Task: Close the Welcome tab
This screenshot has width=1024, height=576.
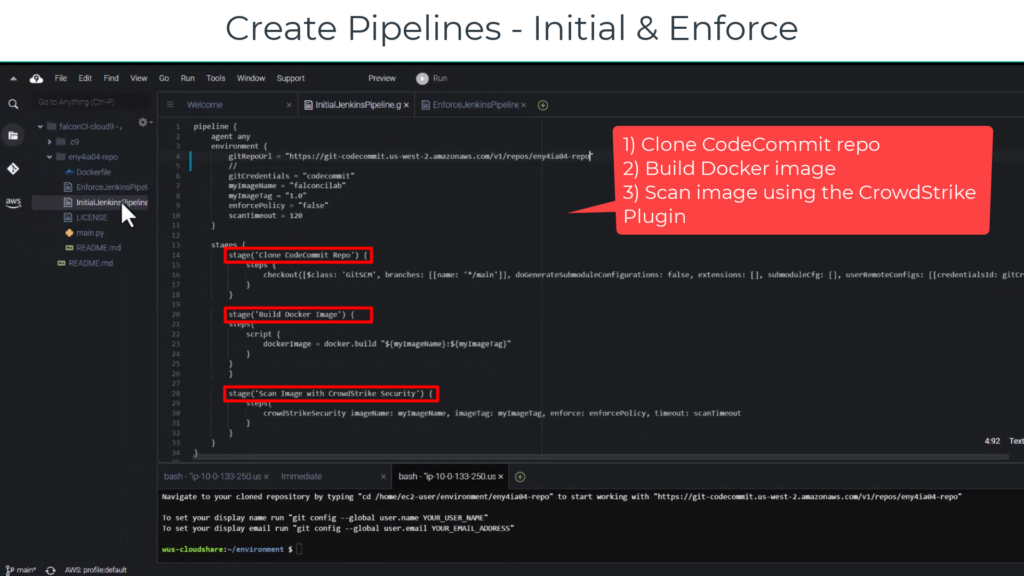Action: point(289,105)
